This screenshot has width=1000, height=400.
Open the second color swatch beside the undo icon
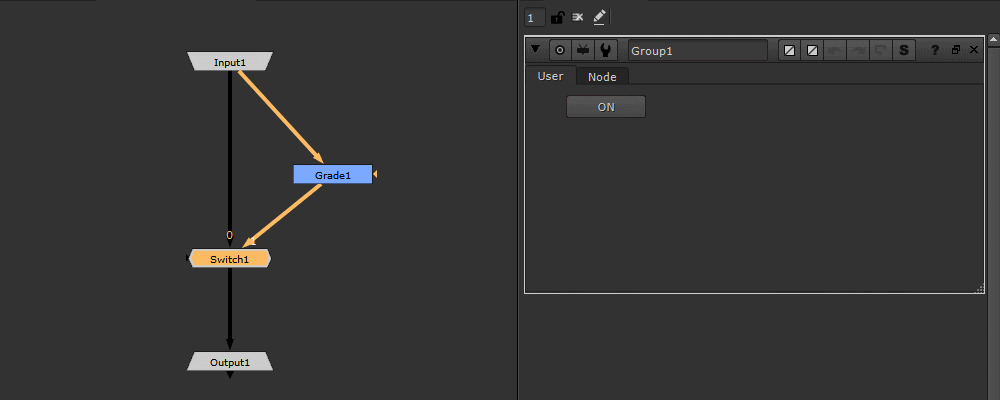pos(812,50)
